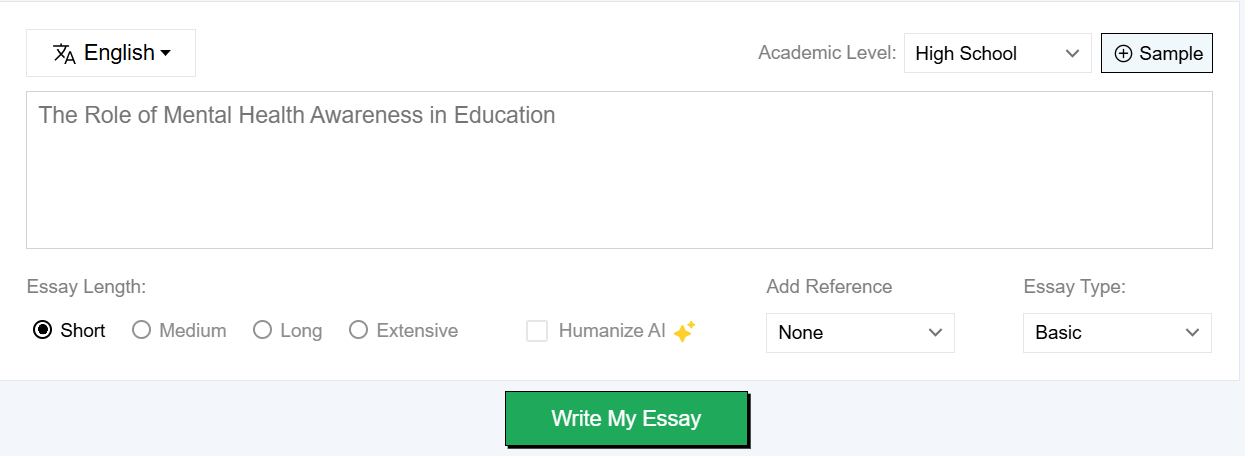Screen dimensions: 1245x456
Task: Click the translate language icon
Action: coord(64,54)
